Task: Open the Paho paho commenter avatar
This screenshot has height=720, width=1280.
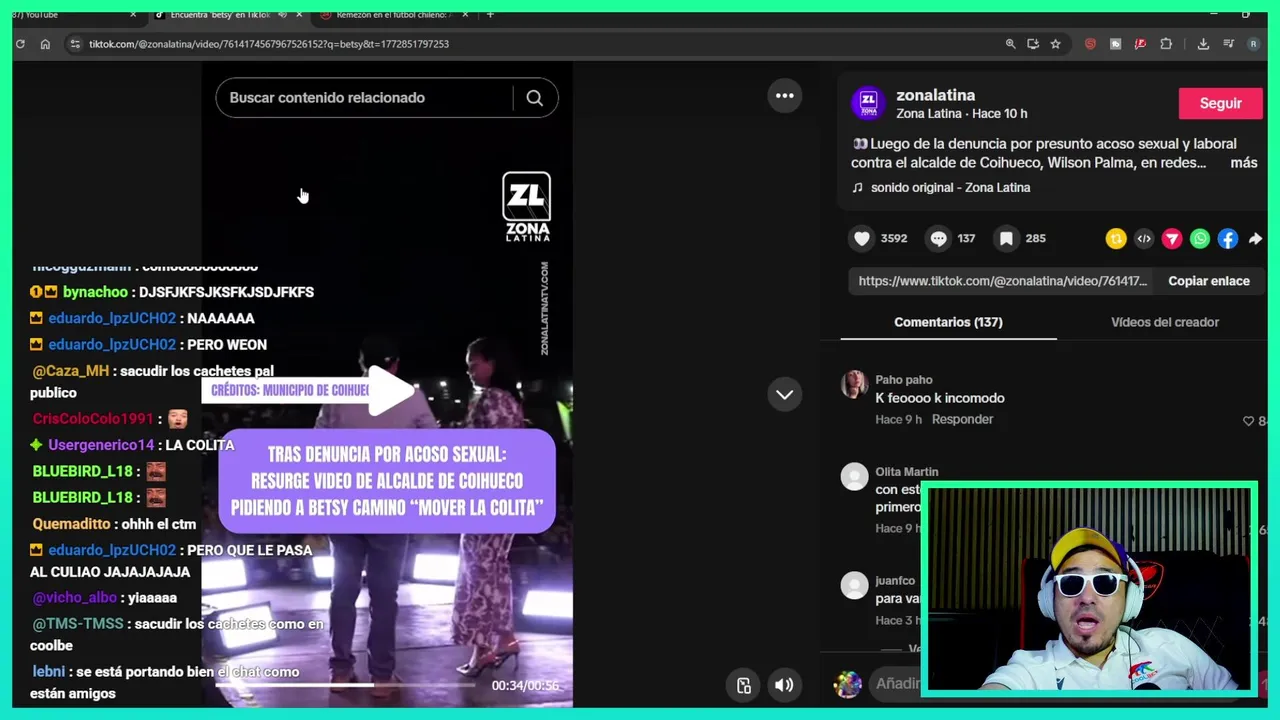Action: point(855,384)
